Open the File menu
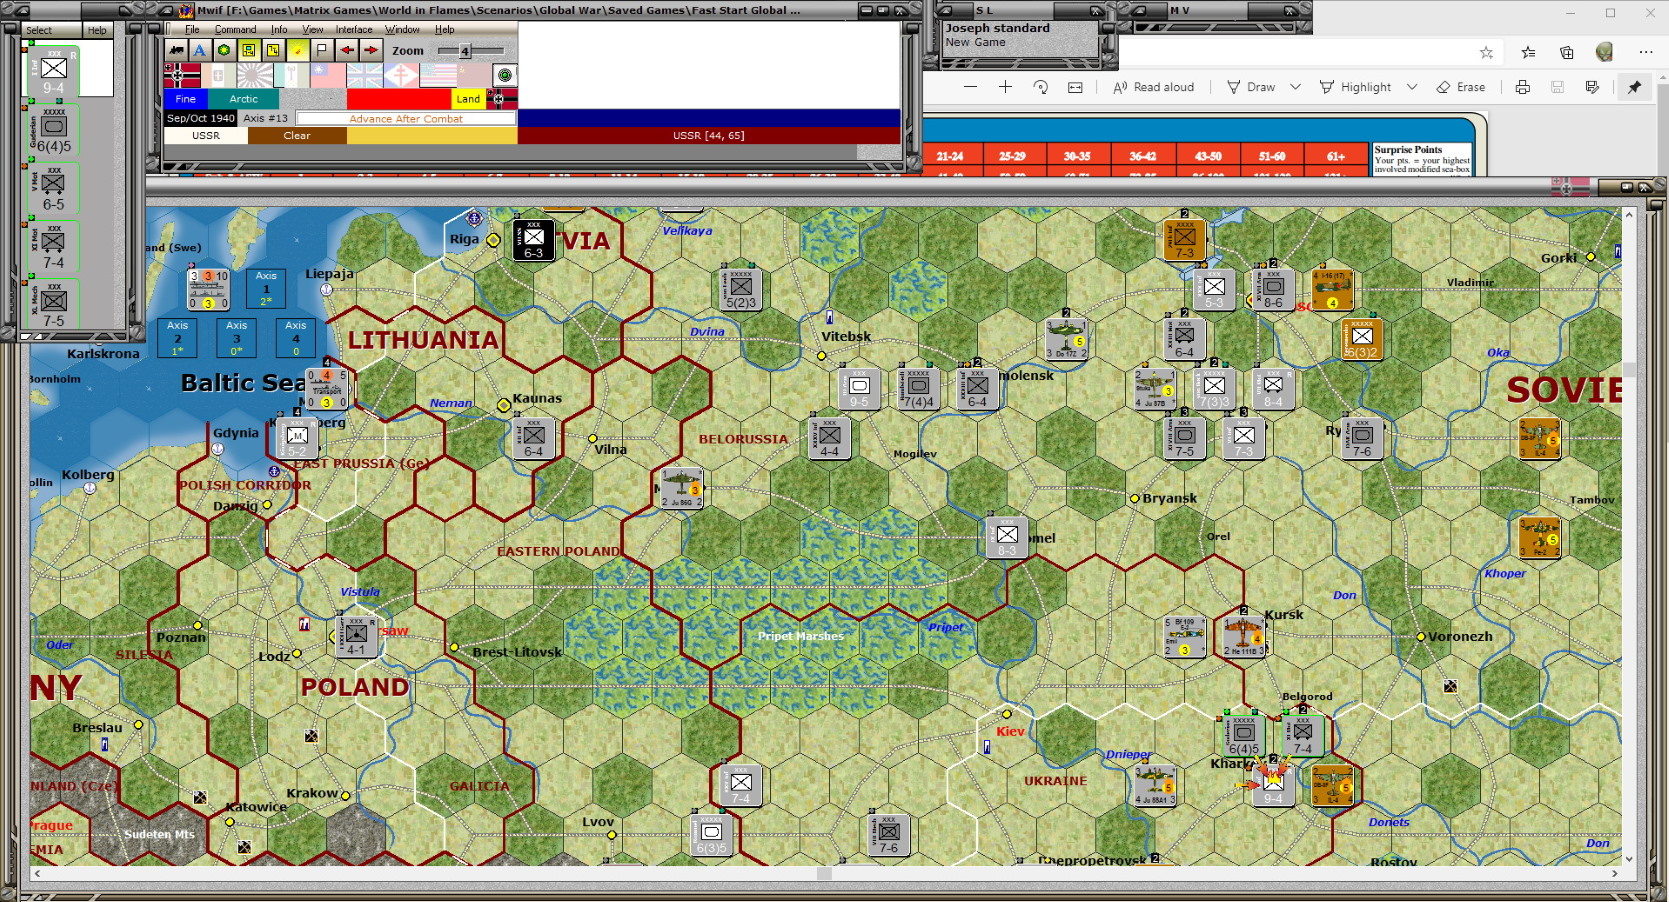The width and height of the screenshot is (1669, 902). click(x=192, y=30)
